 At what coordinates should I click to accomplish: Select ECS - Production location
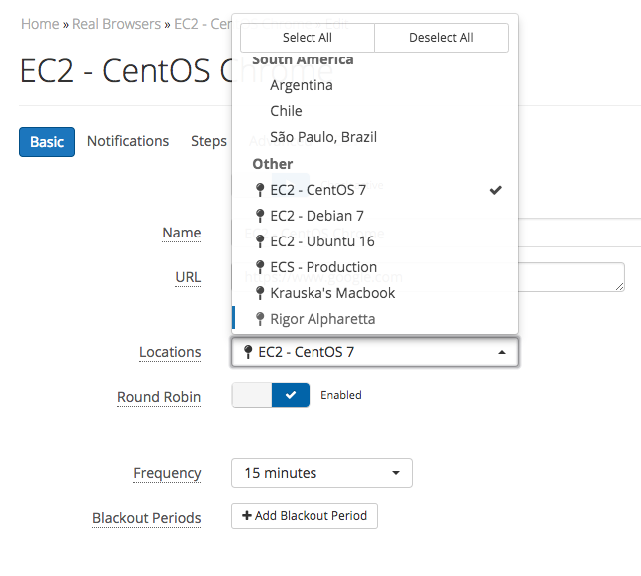pos(374,267)
